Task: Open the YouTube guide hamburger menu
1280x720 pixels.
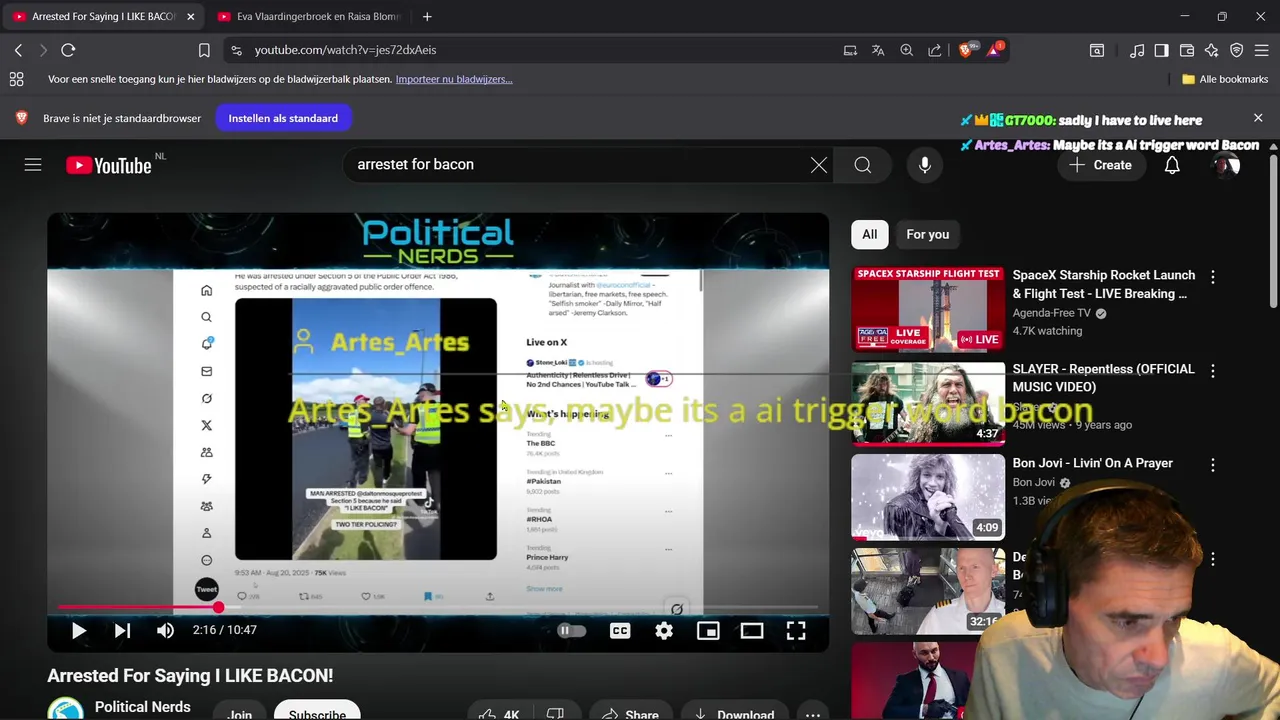Action: [x=33, y=165]
